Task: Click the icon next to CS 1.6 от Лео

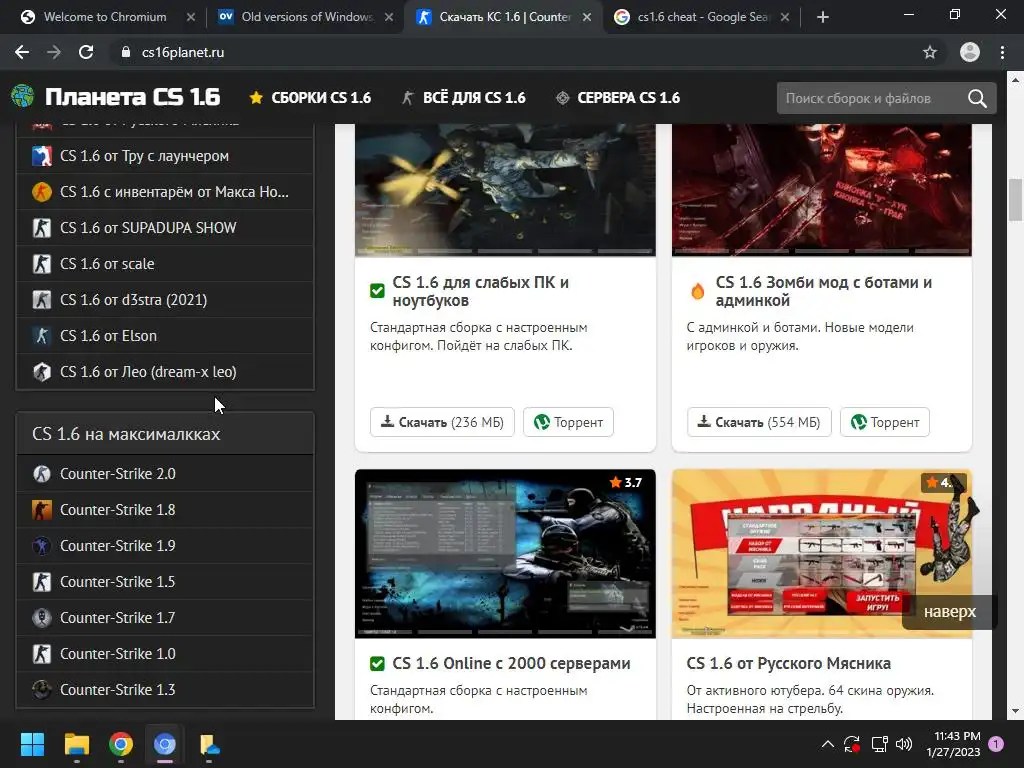Action: 42,372
